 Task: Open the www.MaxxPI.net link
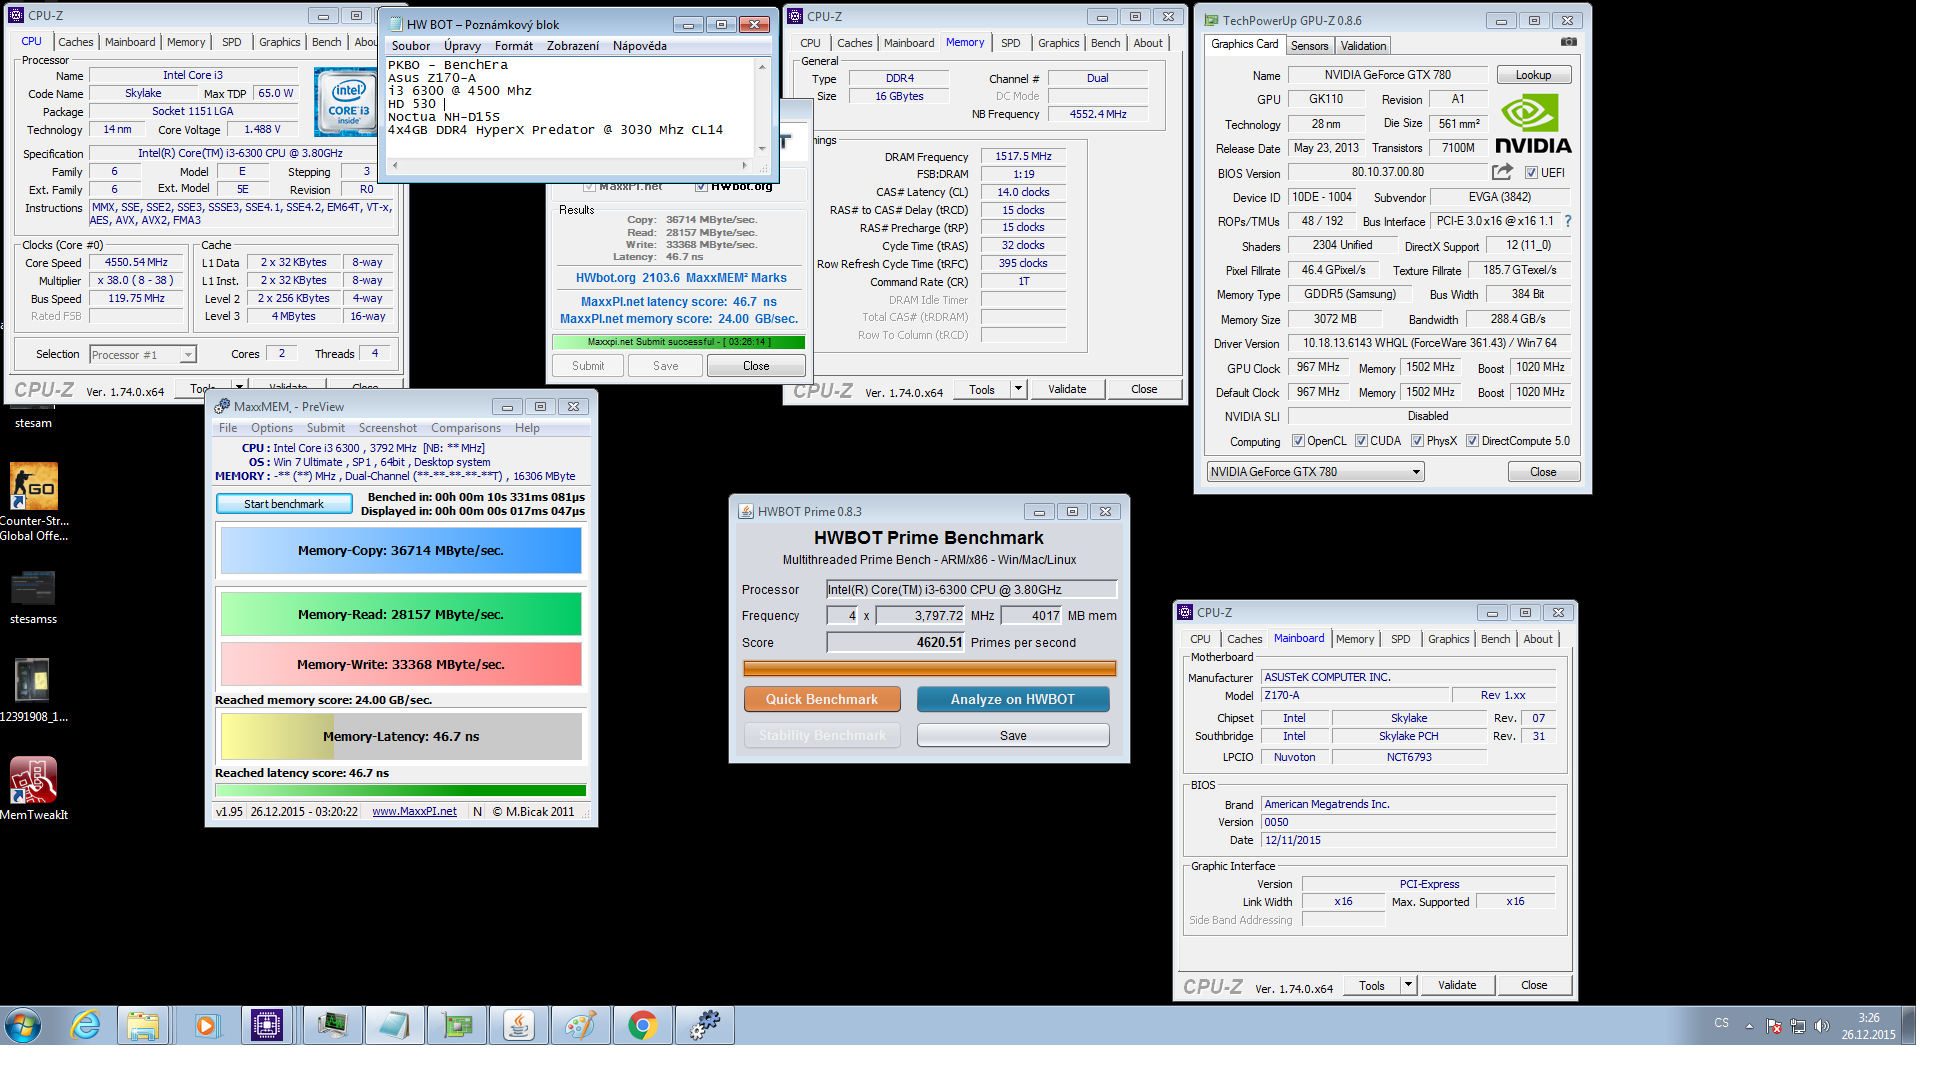(x=414, y=811)
